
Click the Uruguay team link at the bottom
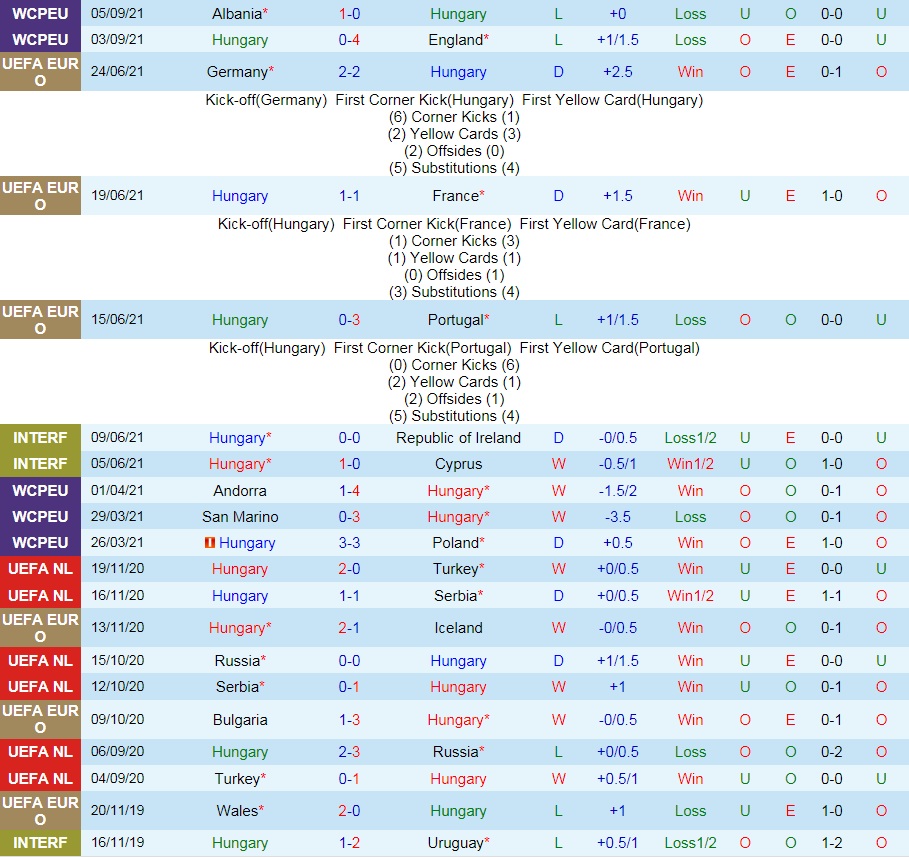click(457, 843)
